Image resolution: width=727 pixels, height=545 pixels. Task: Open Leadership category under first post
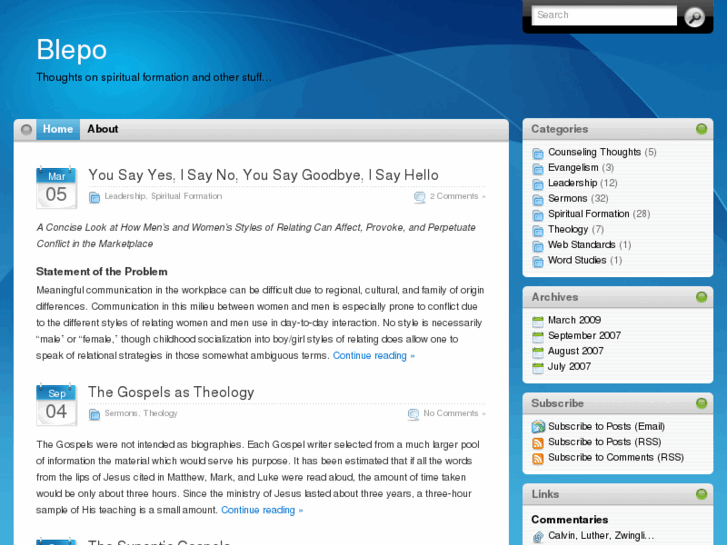pos(125,196)
